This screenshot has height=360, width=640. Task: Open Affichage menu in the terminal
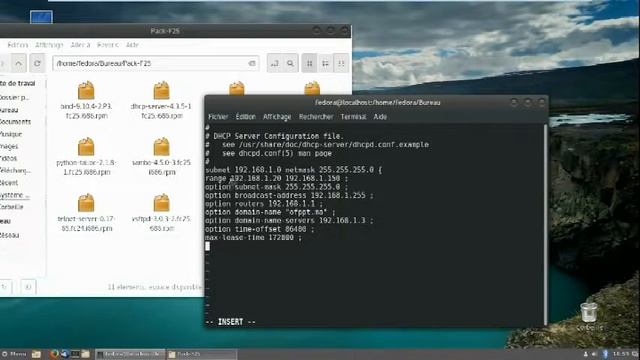click(277, 117)
